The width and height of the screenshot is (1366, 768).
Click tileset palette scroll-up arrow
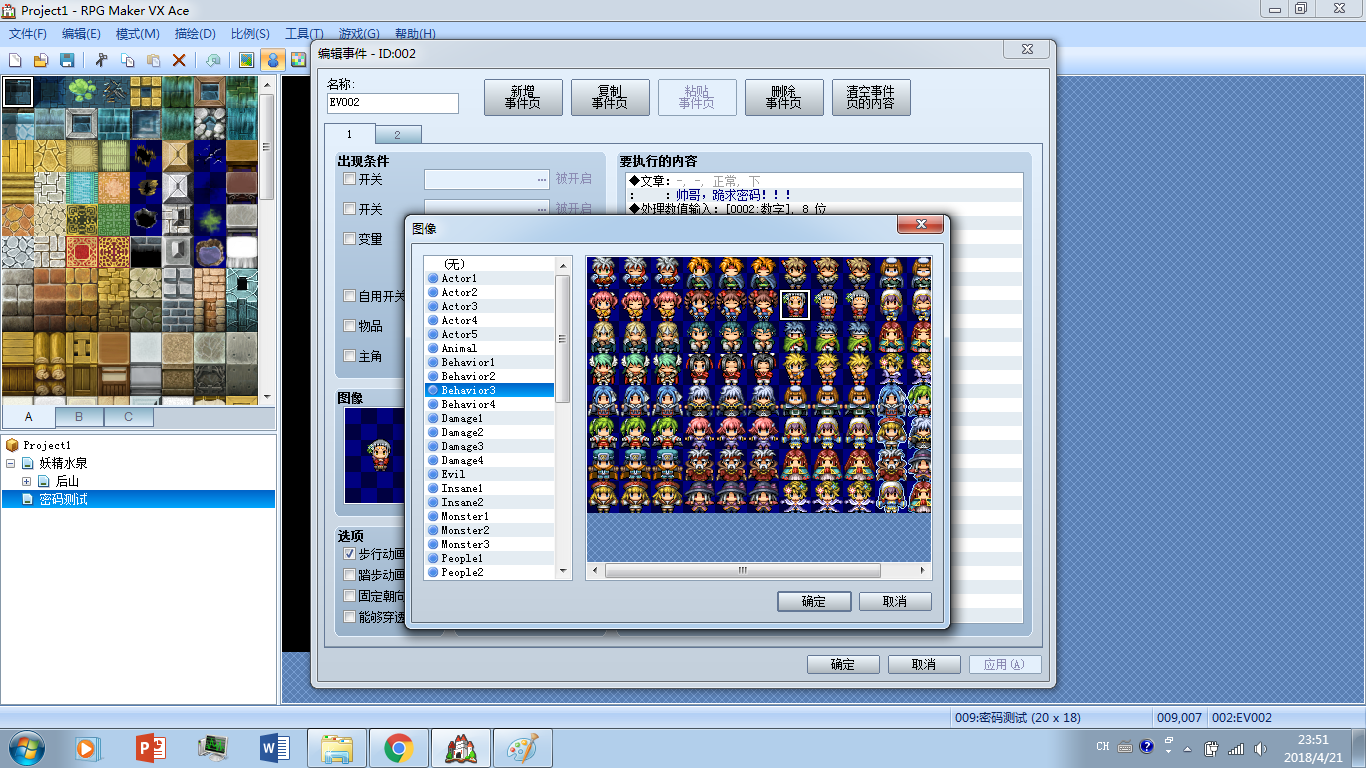[267, 84]
